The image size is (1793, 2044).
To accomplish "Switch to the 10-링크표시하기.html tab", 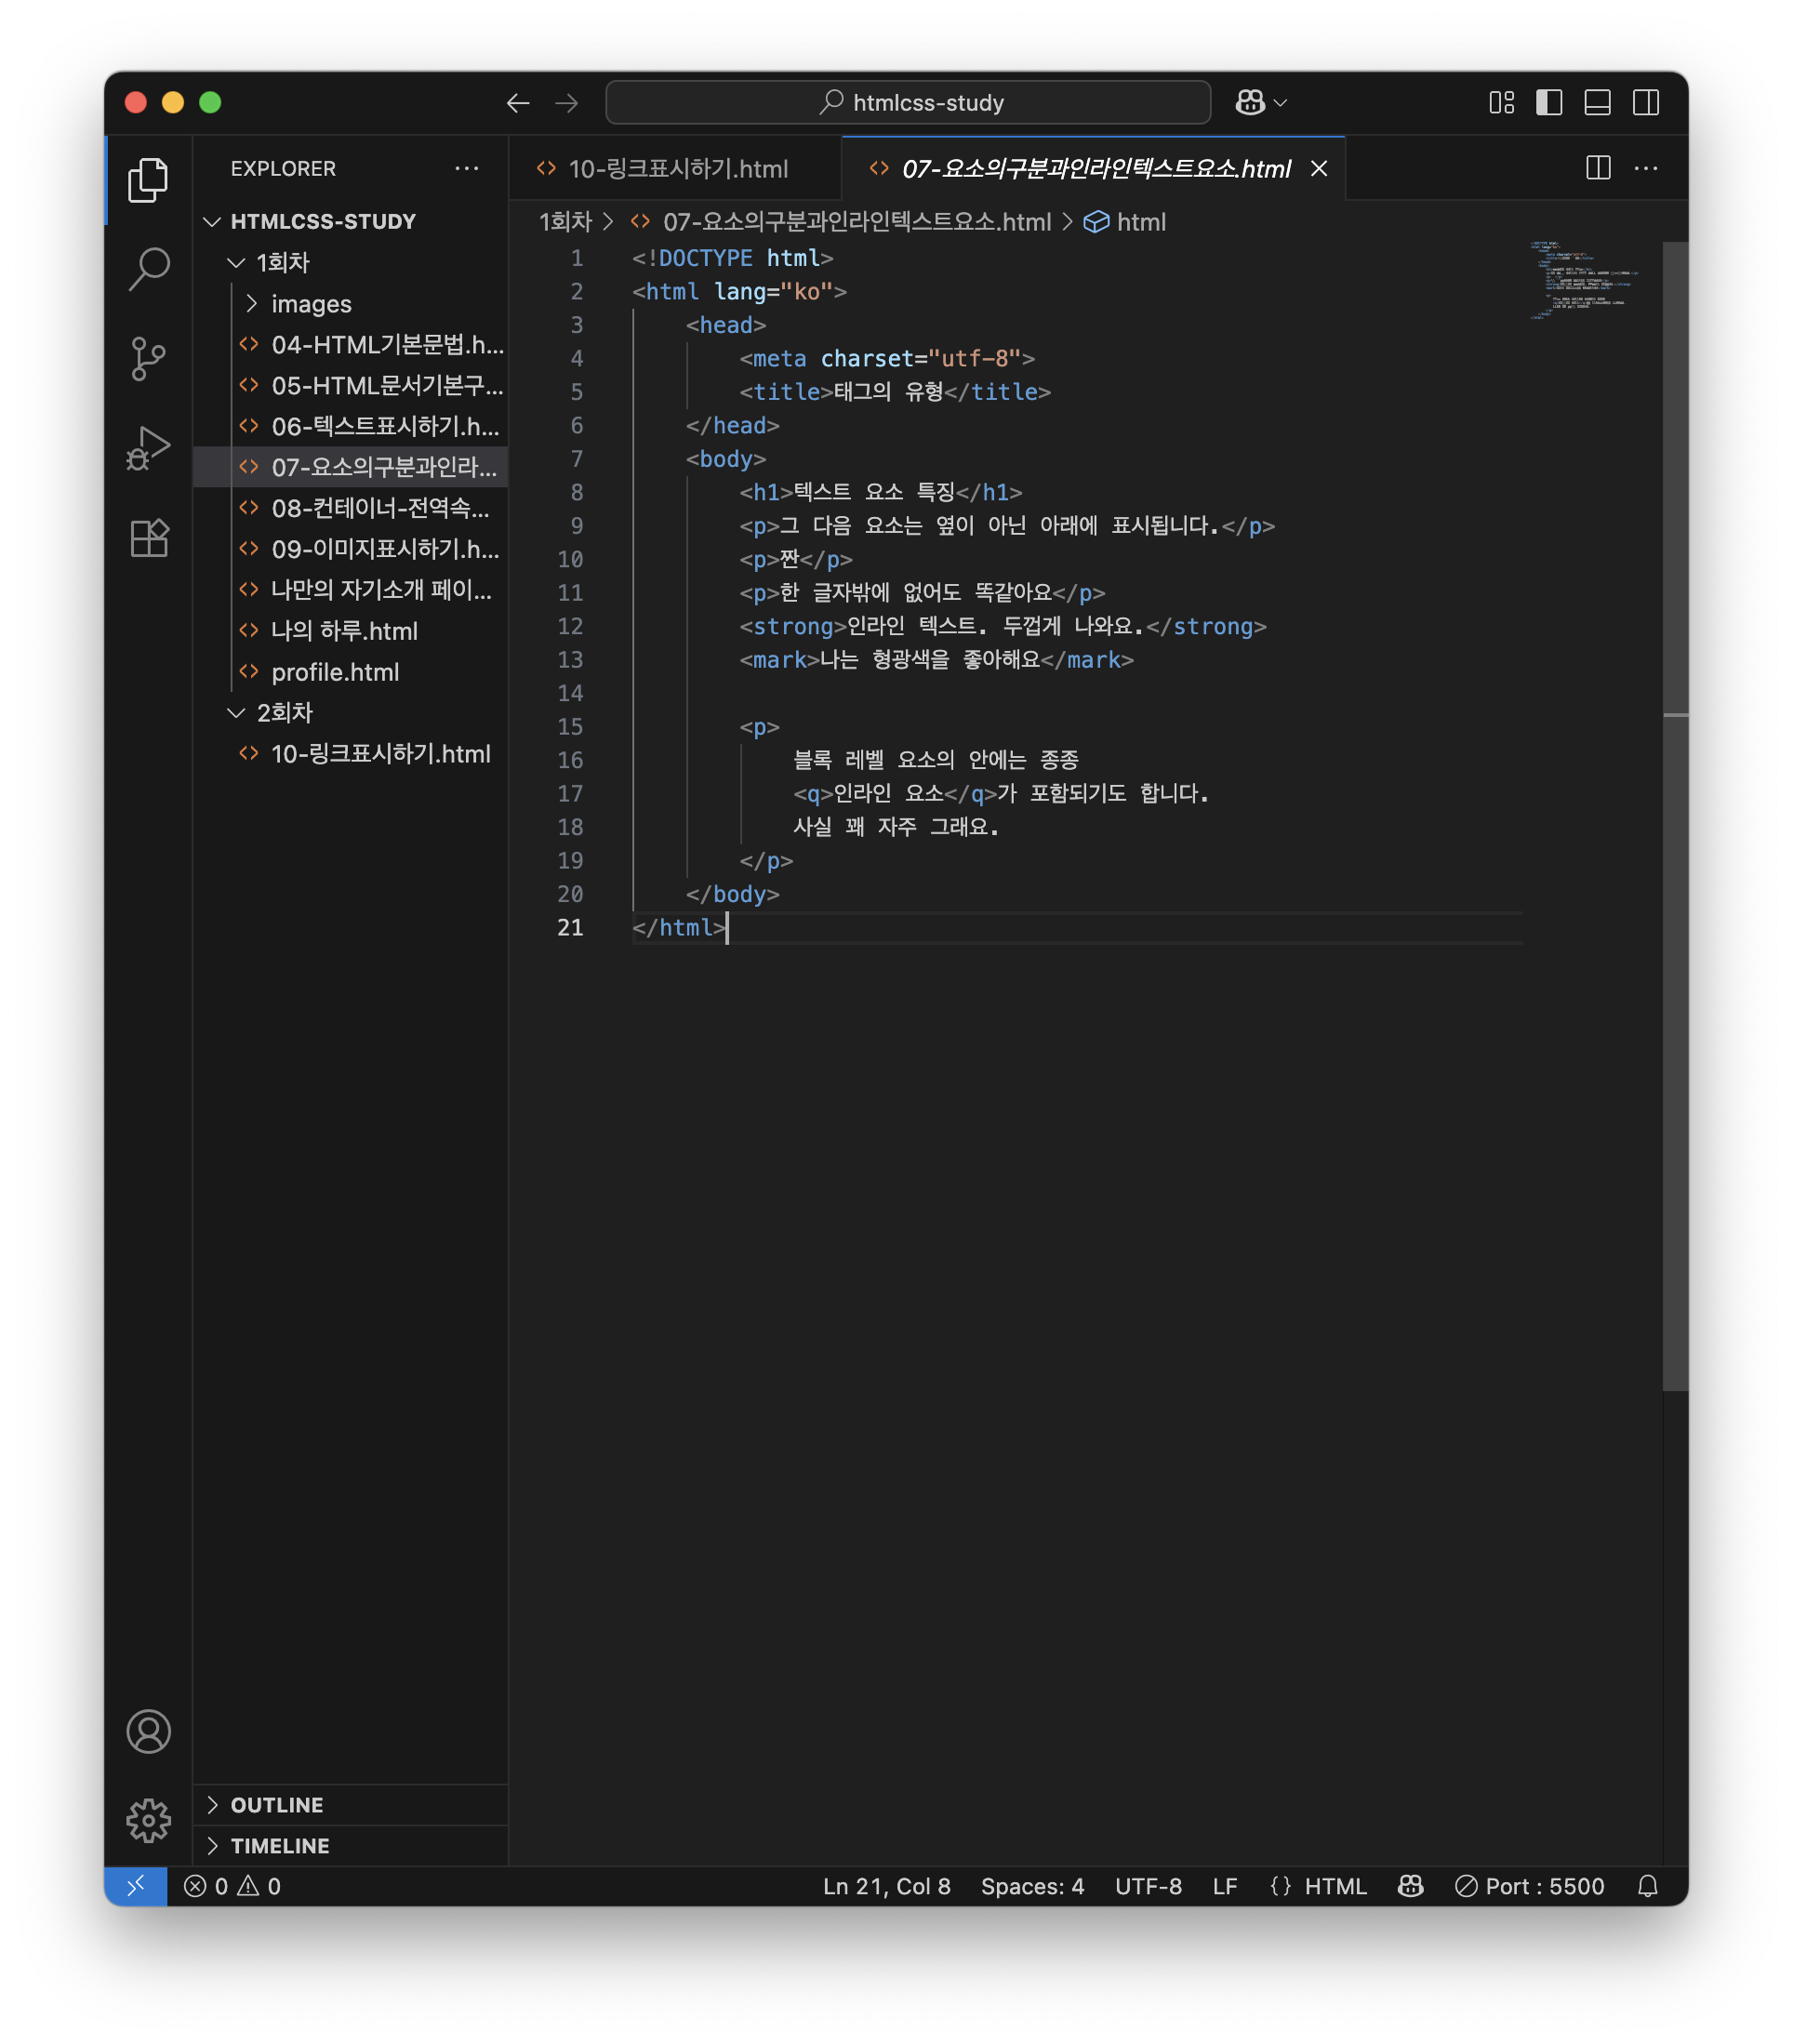I will pyautogui.click(x=677, y=169).
